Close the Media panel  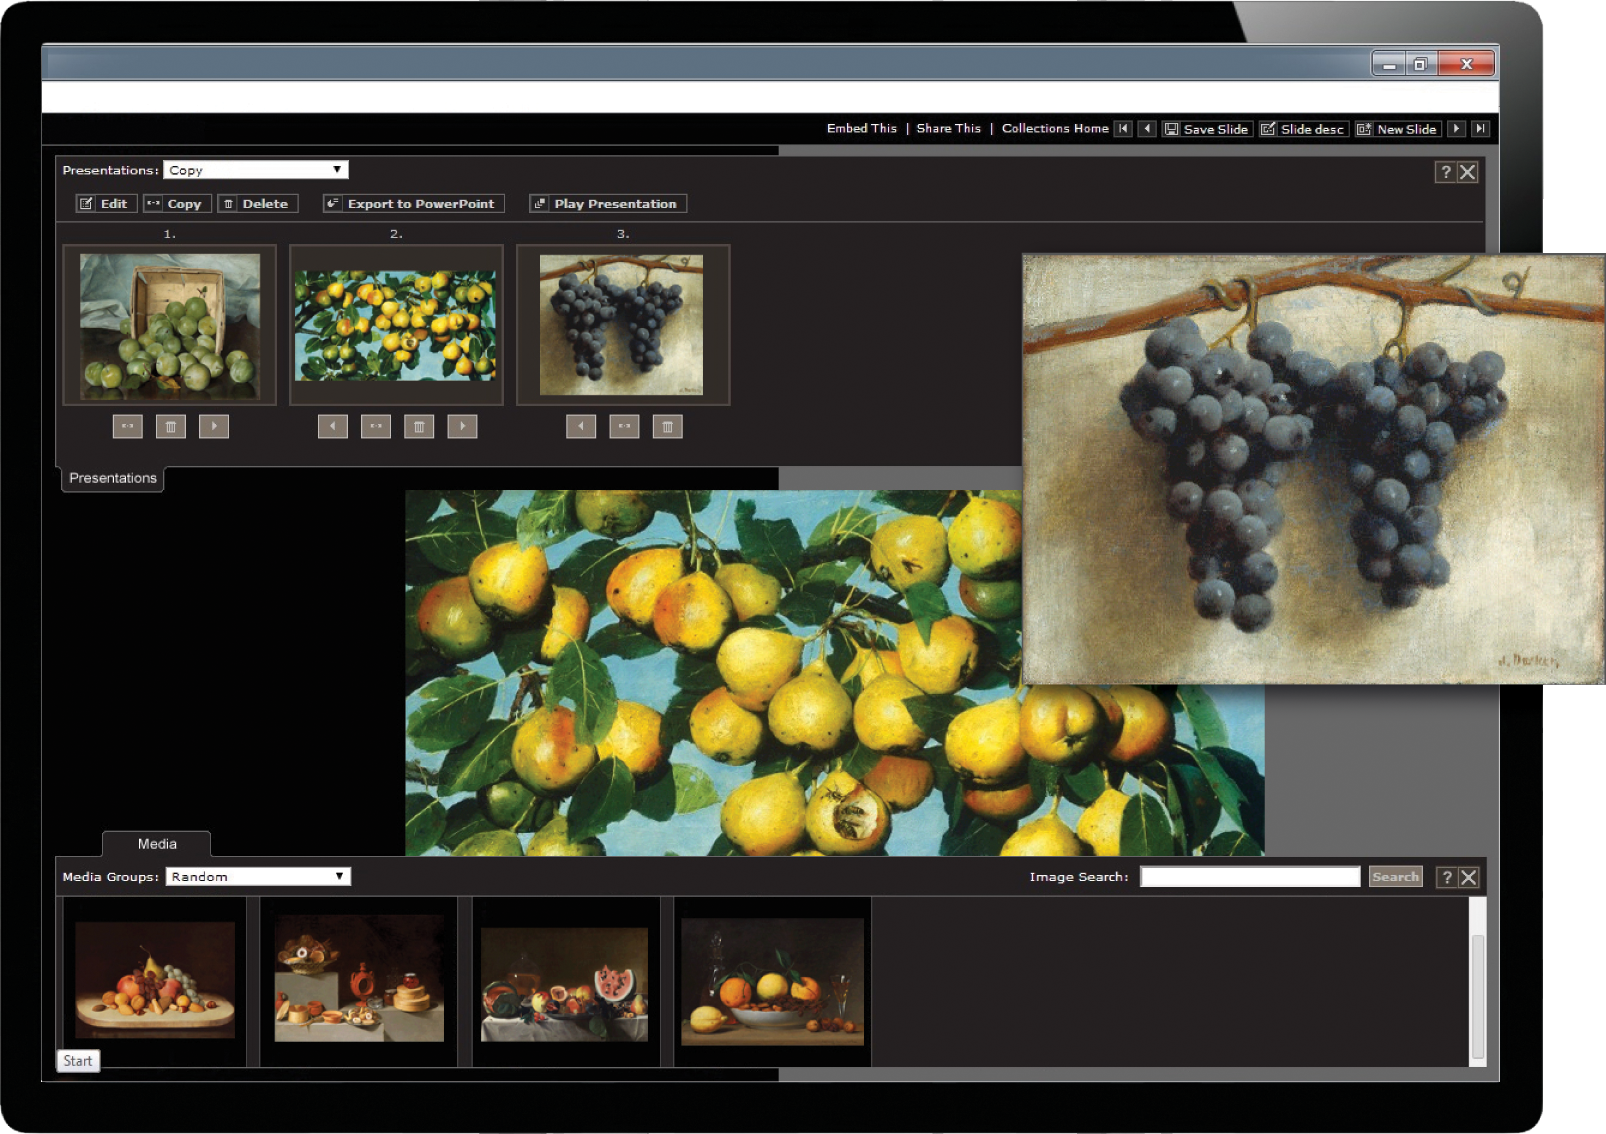1469,877
